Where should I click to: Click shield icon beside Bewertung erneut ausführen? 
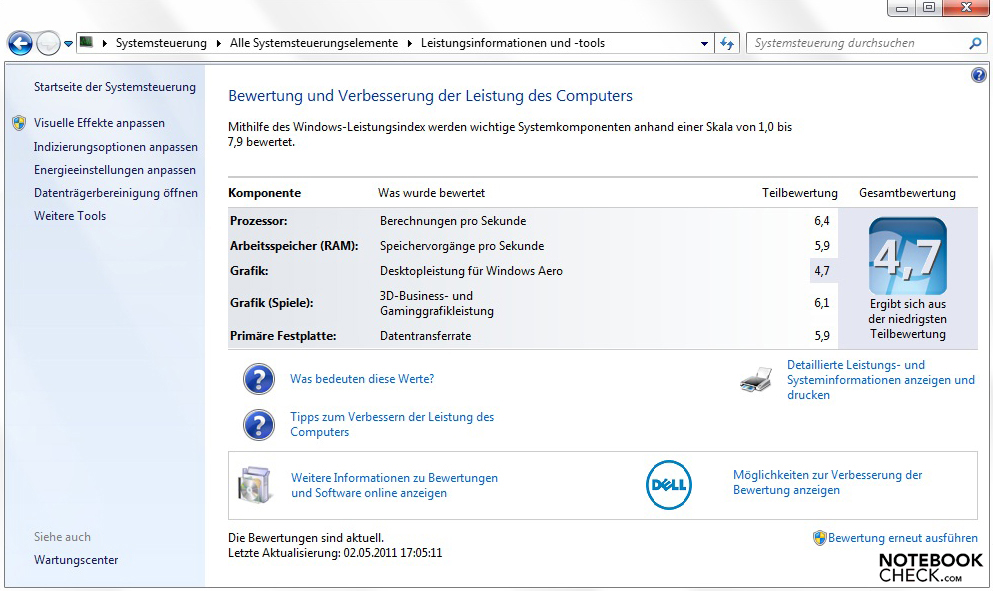tap(819, 538)
